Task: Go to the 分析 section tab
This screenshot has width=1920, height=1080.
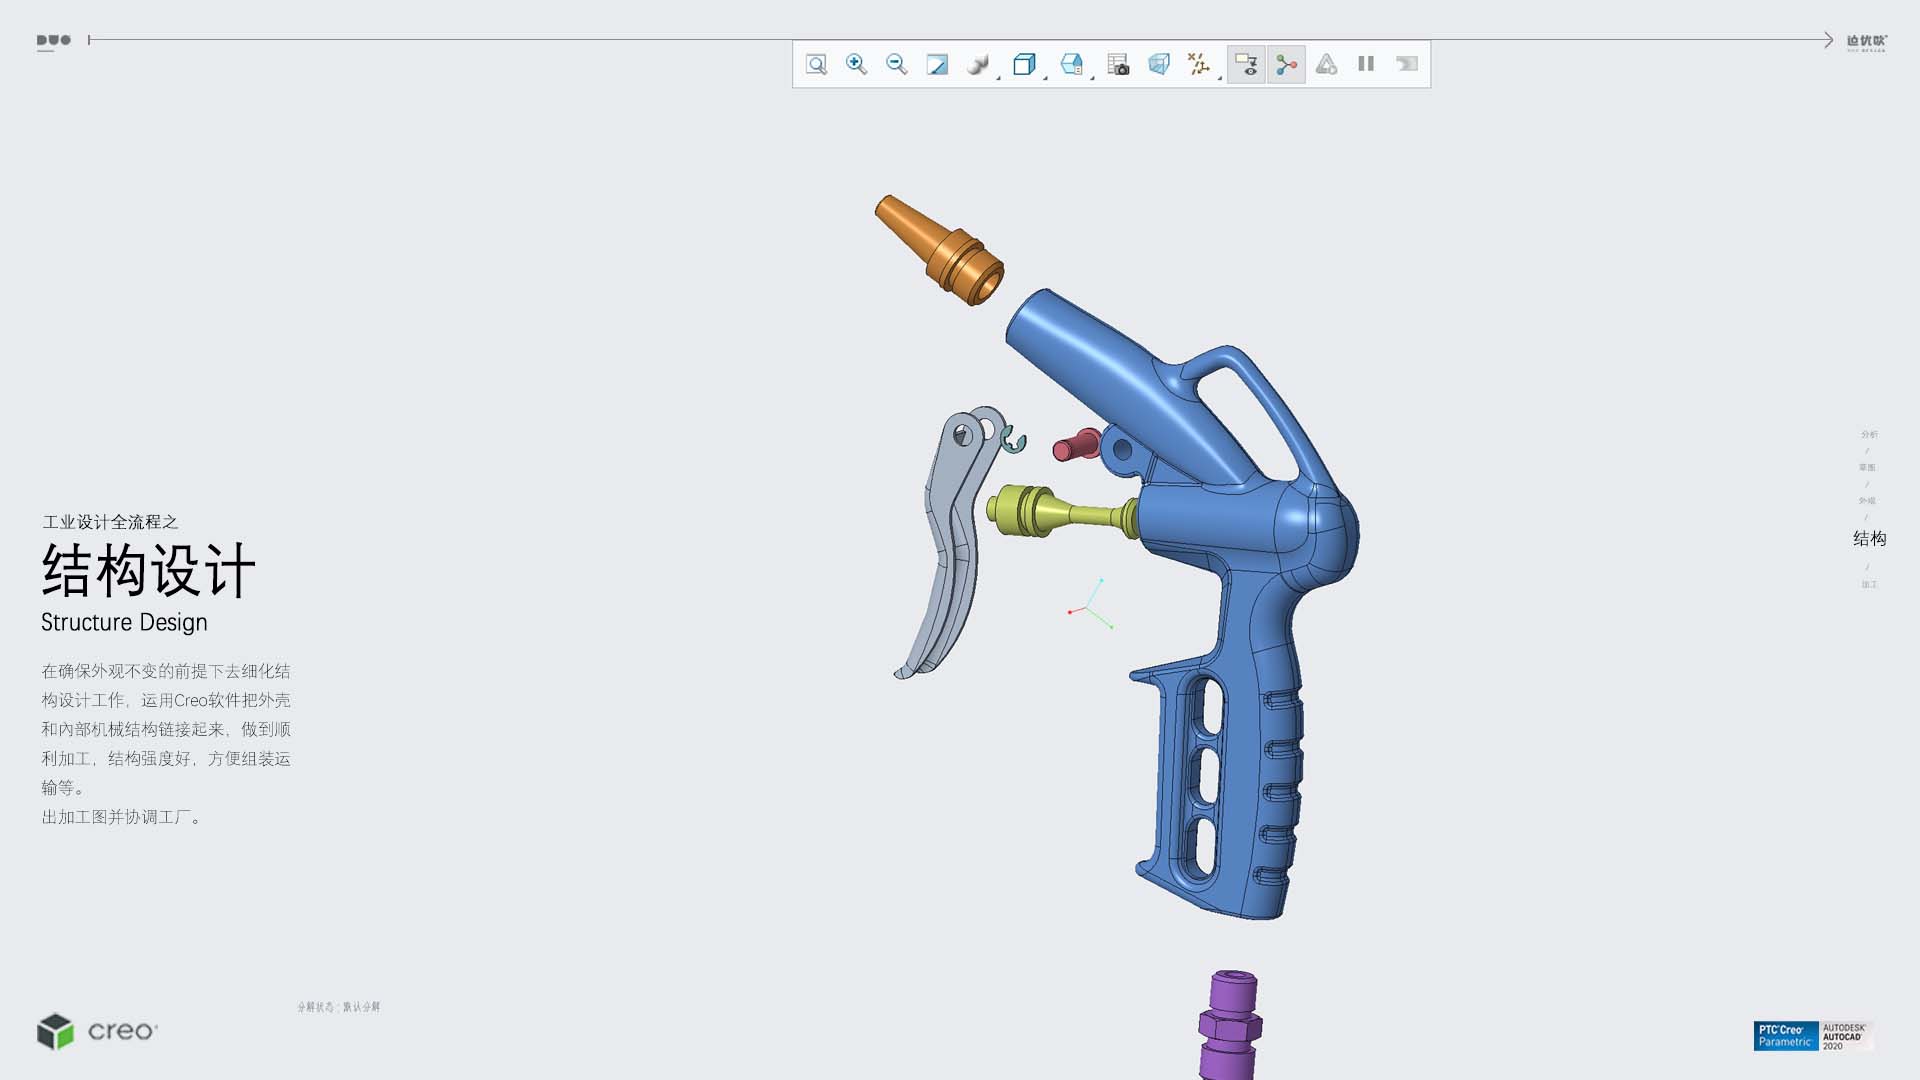Action: [x=1869, y=434]
